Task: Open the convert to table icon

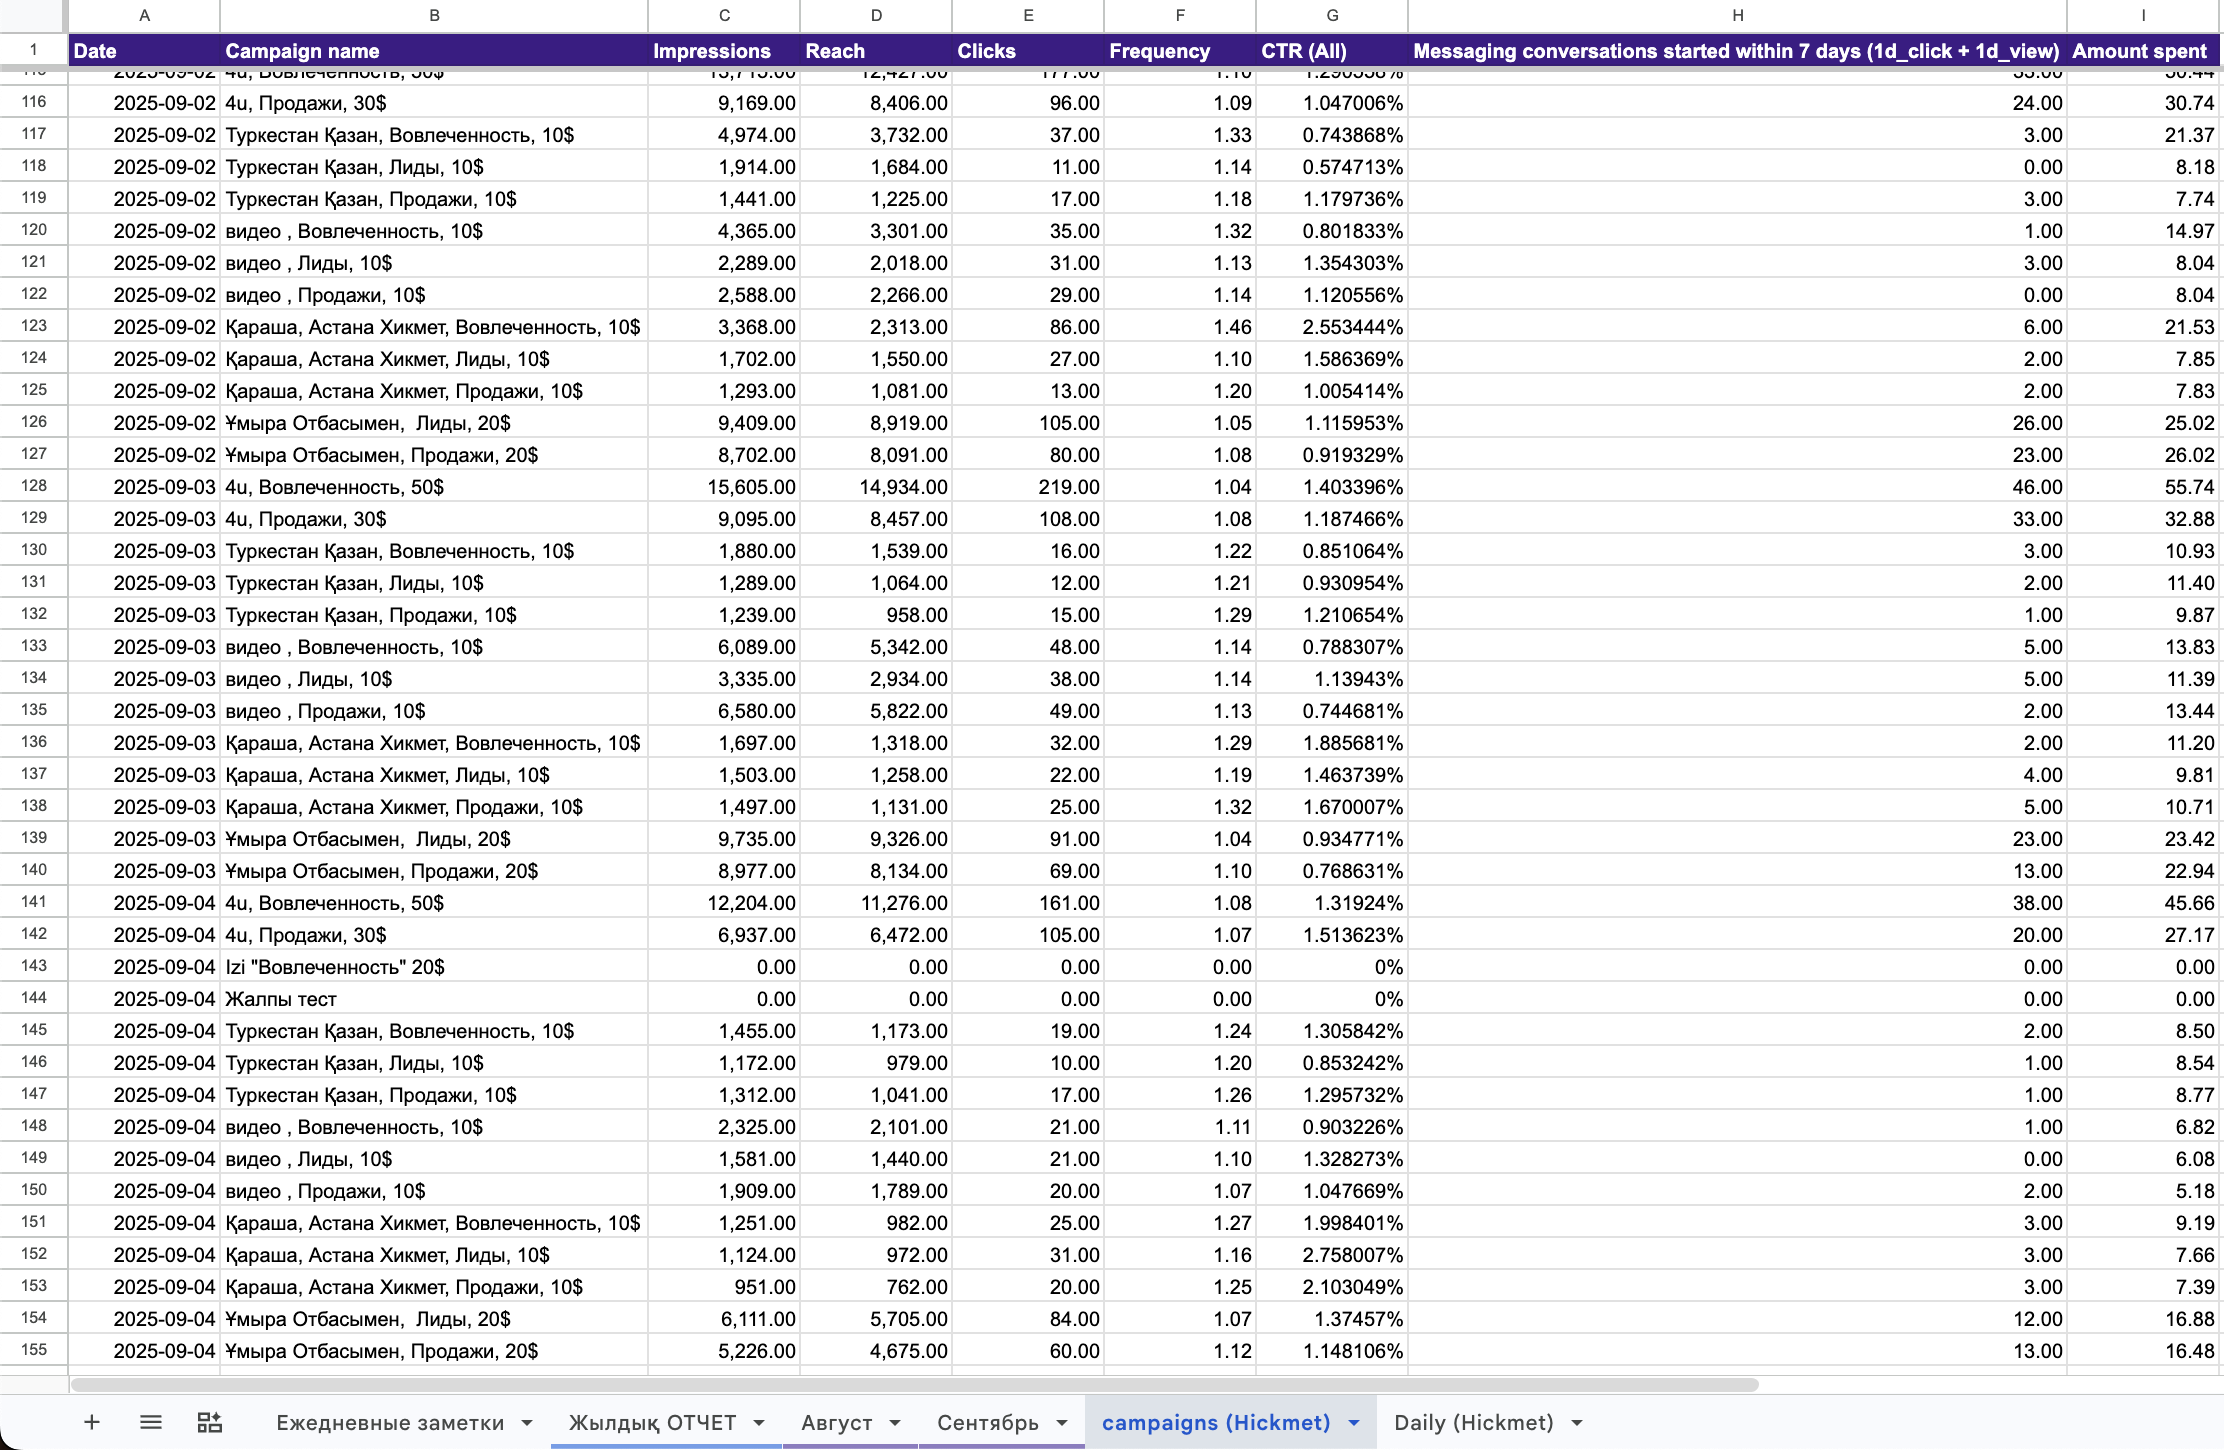Action: [x=210, y=1422]
